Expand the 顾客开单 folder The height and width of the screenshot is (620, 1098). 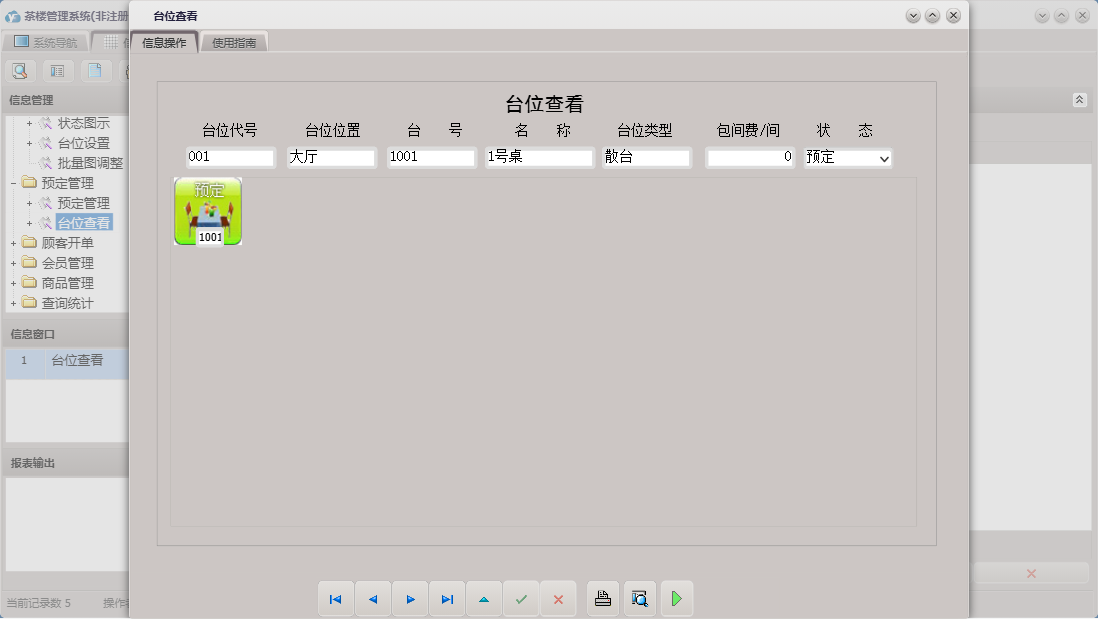(x=13, y=244)
